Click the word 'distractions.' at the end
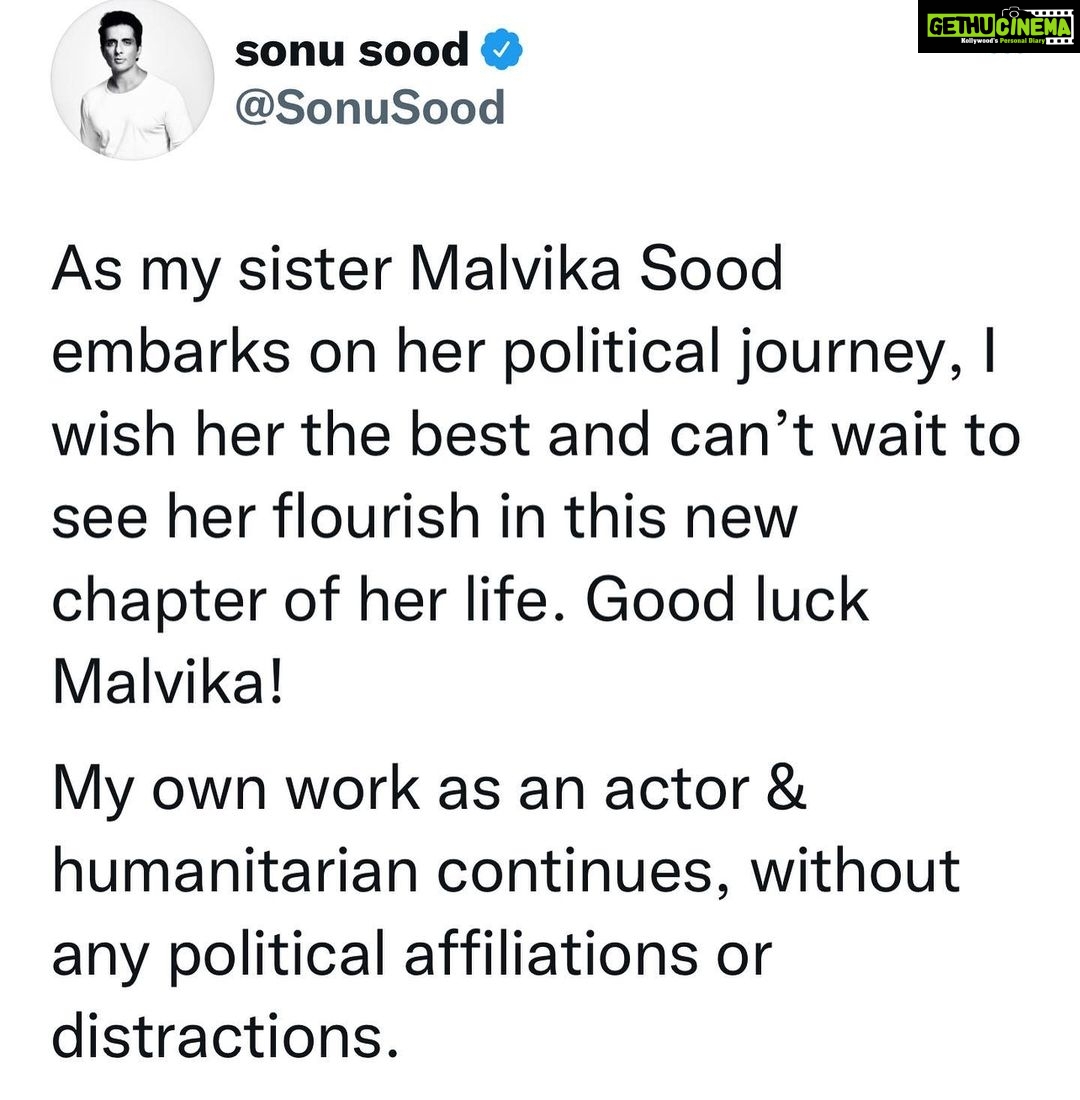The height and width of the screenshot is (1100, 1080). point(225,1037)
